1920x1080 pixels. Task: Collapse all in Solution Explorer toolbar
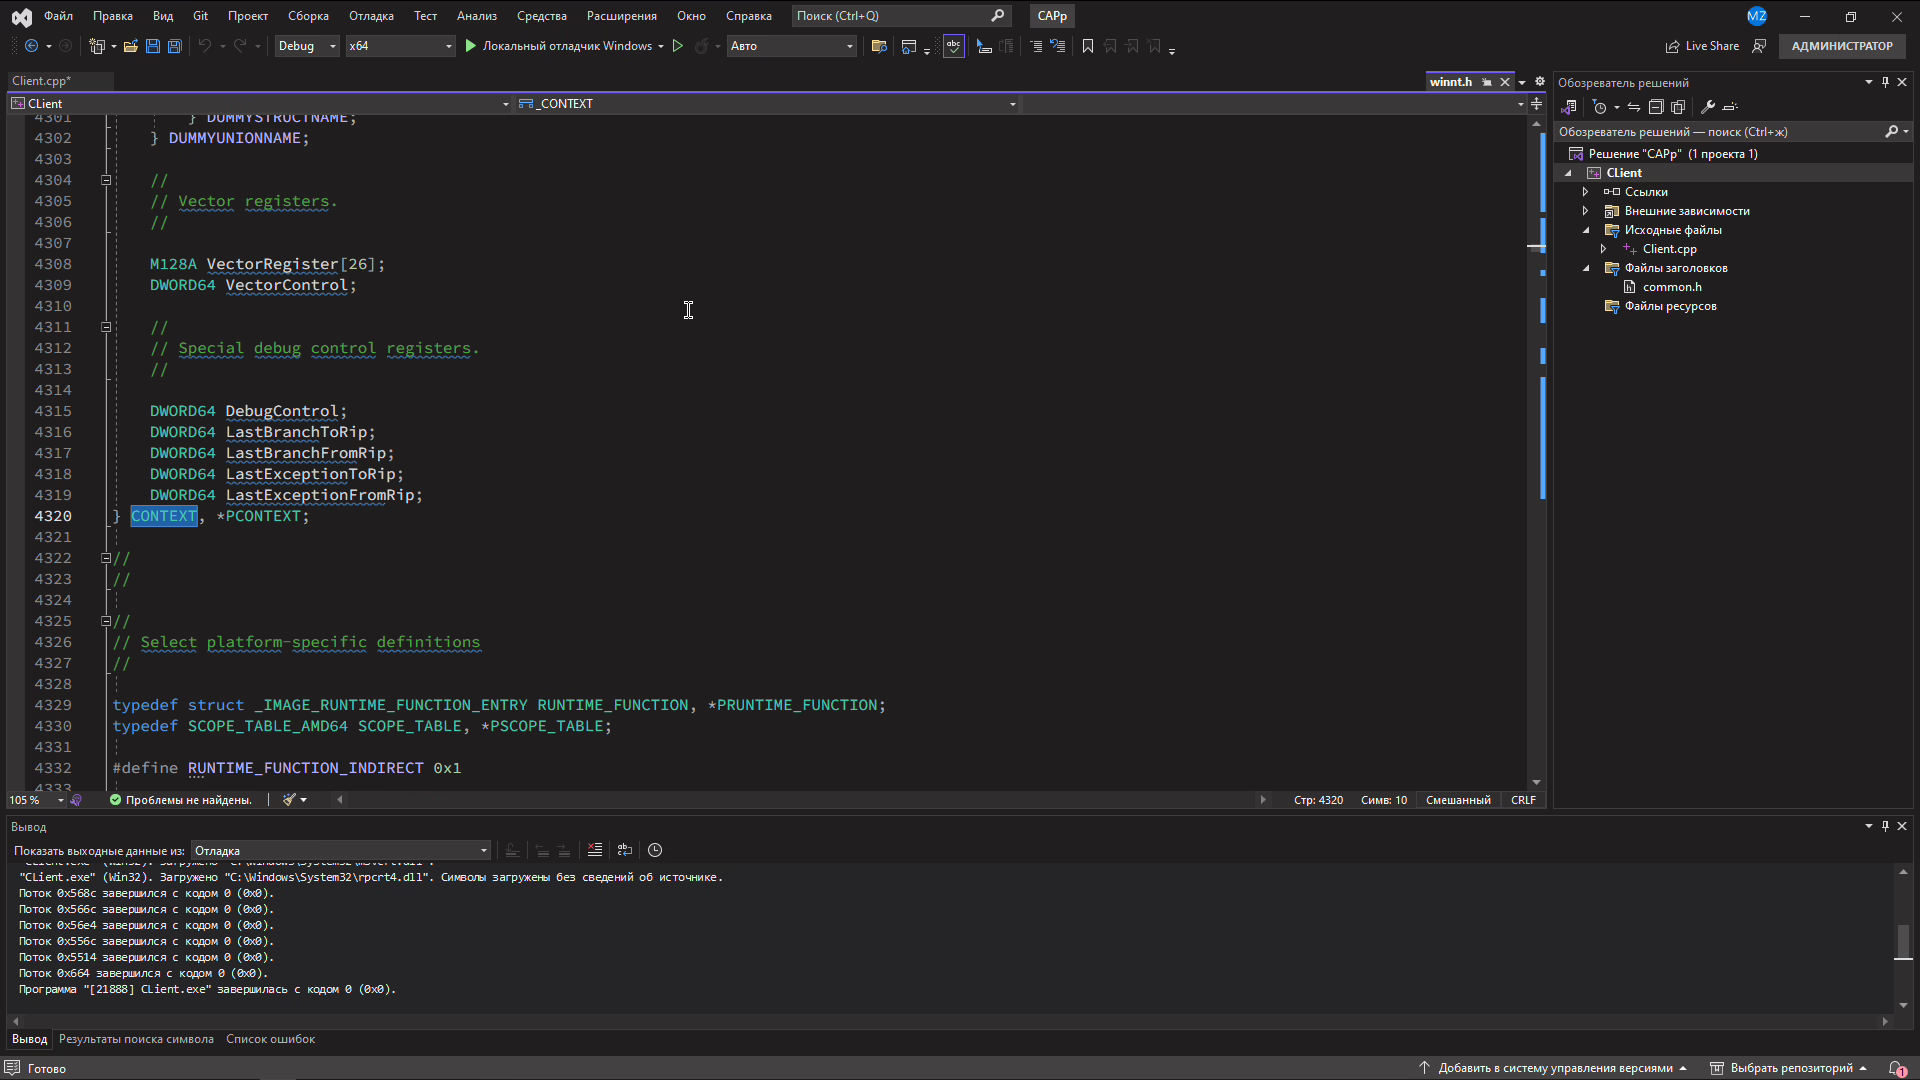[x=1656, y=107]
